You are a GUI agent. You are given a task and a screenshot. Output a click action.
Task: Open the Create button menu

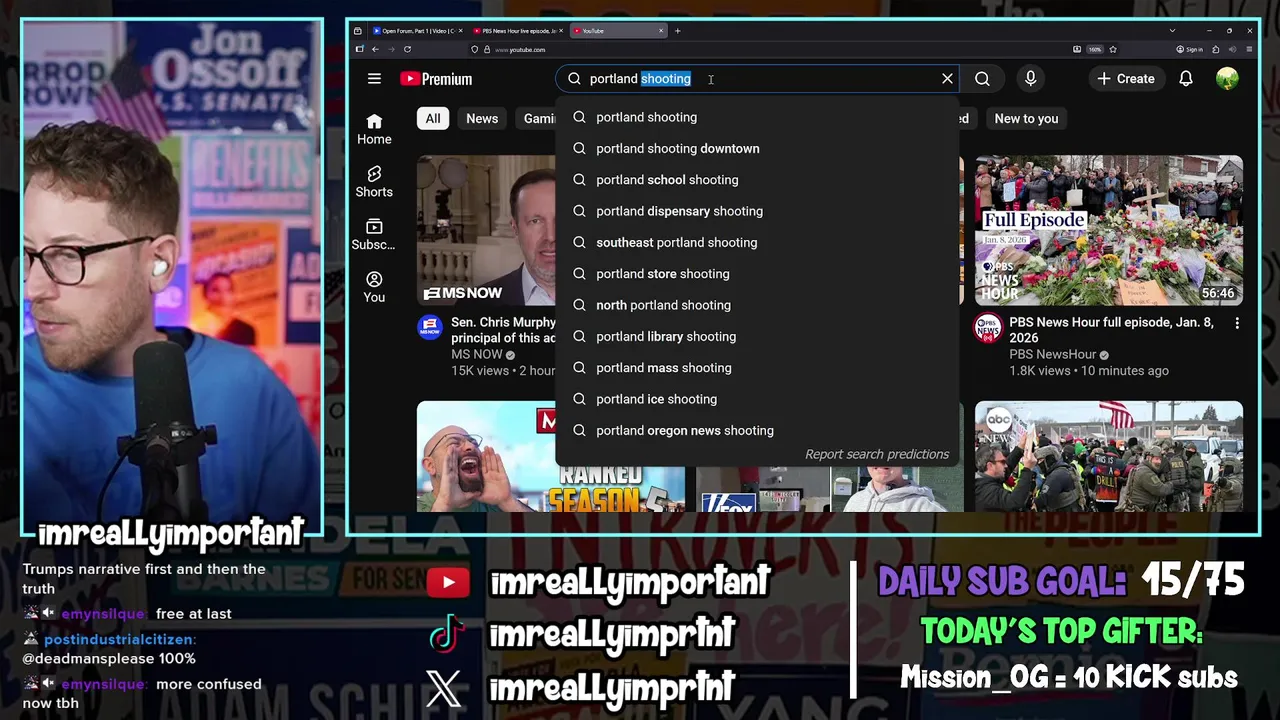coord(1125,79)
